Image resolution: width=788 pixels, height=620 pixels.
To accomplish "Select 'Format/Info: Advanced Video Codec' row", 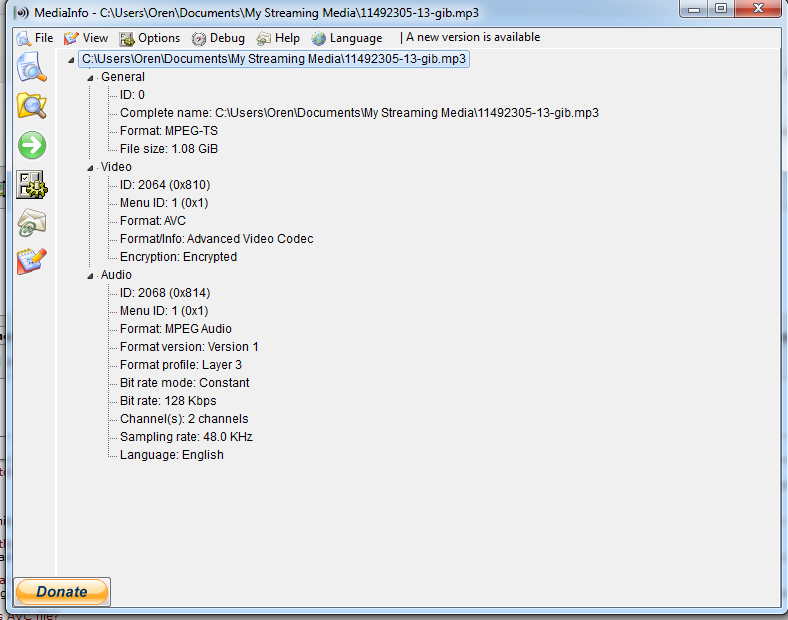I will (x=217, y=239).
